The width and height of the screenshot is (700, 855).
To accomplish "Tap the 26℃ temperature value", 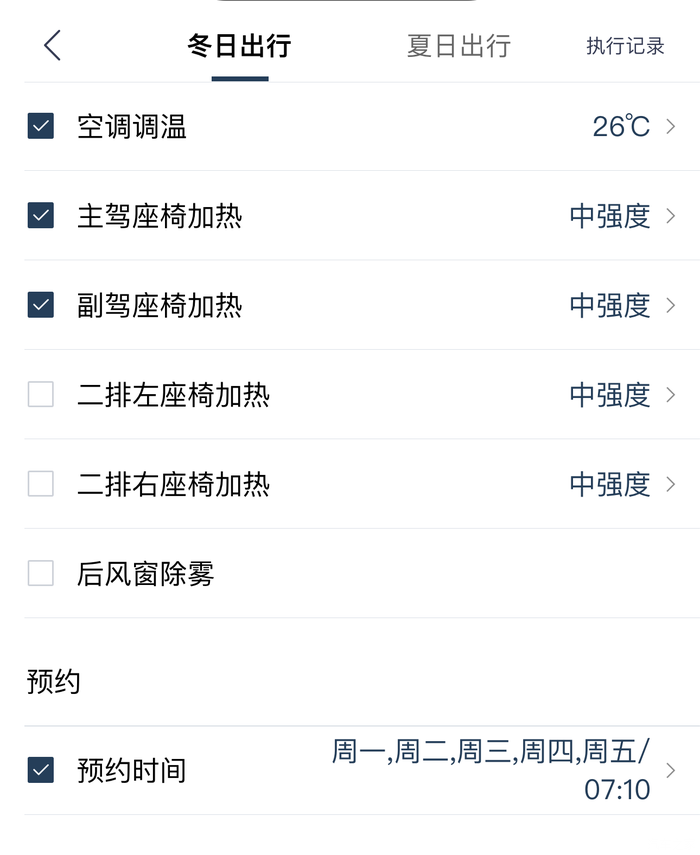I will click(x=621, y=127).
